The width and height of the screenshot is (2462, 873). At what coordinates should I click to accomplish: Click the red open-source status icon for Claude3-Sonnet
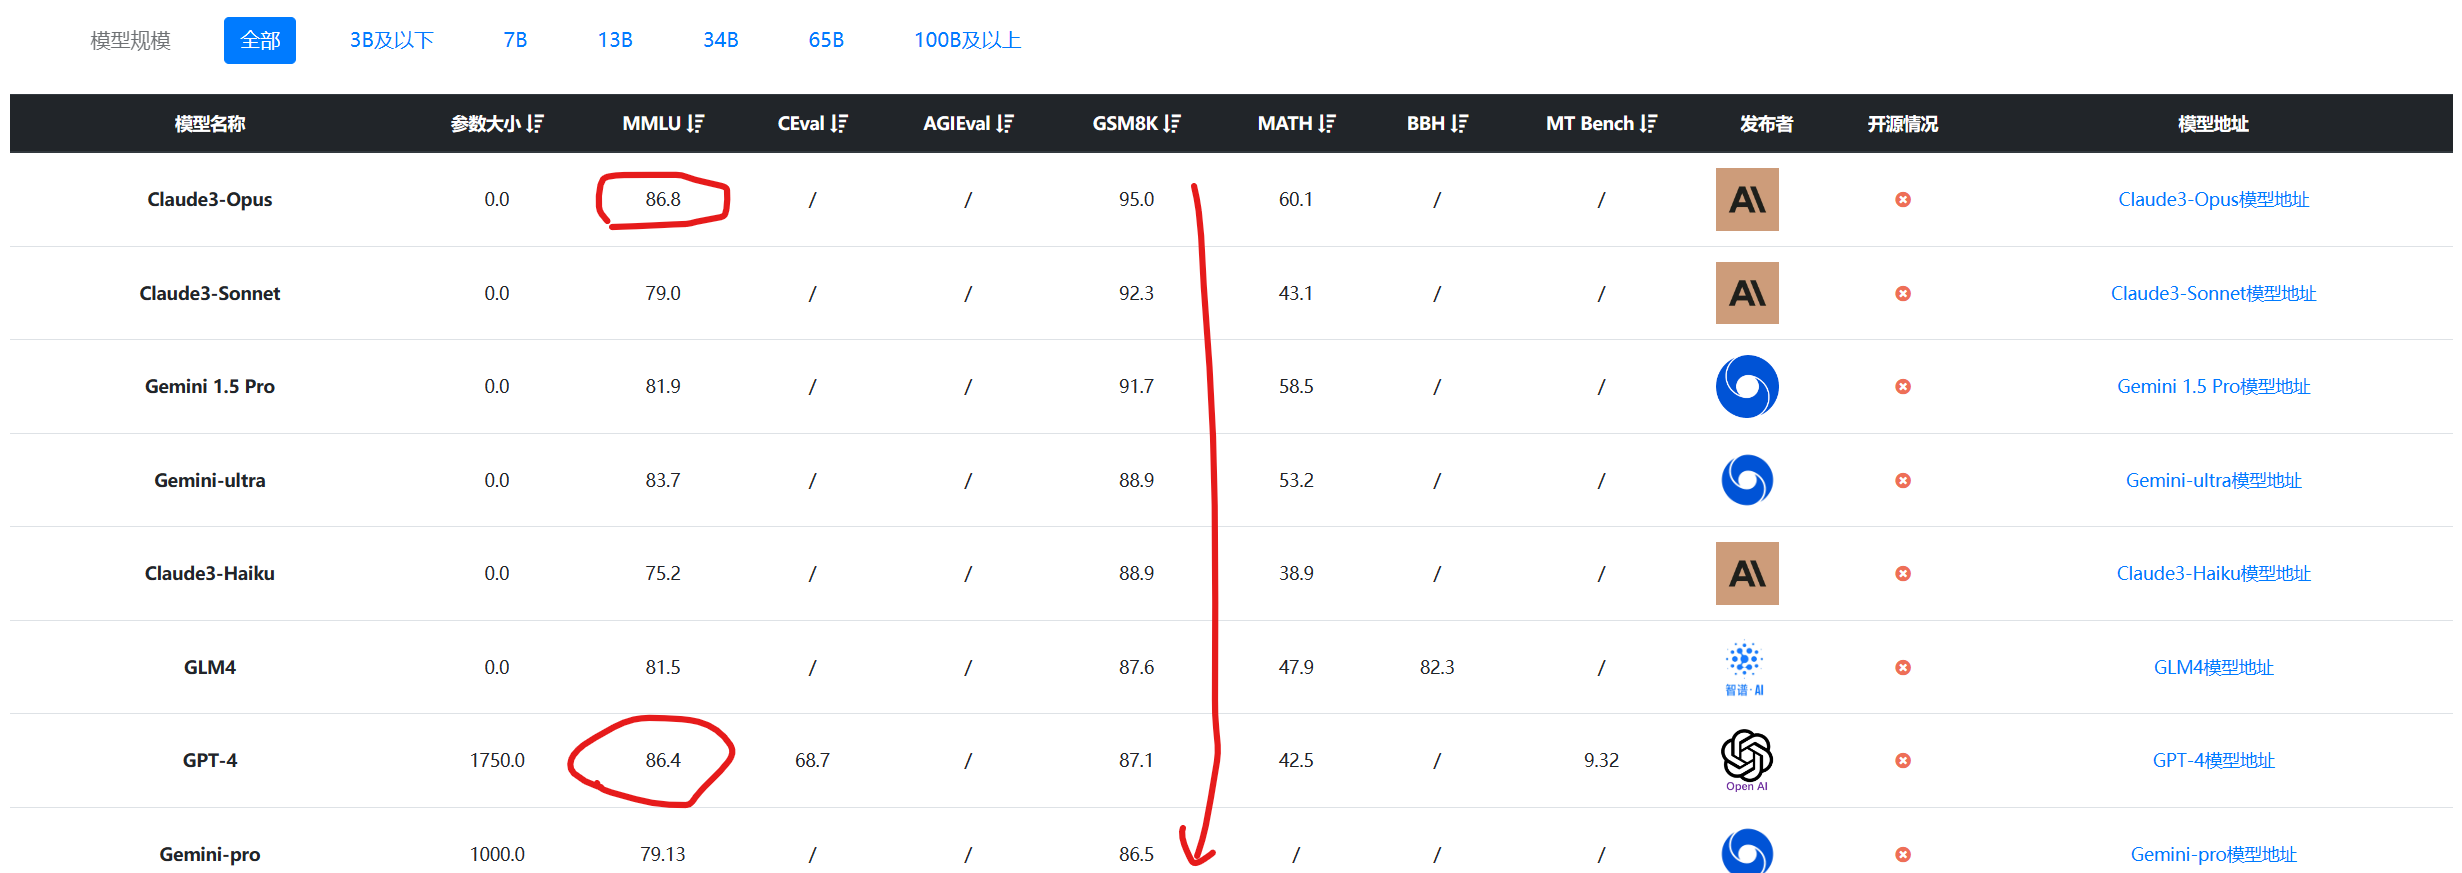[1903, 293]
